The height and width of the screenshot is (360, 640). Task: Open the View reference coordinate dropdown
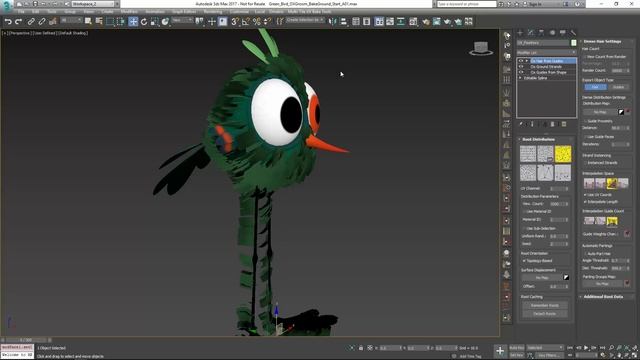pyautogui.click(x=182, y=20)
